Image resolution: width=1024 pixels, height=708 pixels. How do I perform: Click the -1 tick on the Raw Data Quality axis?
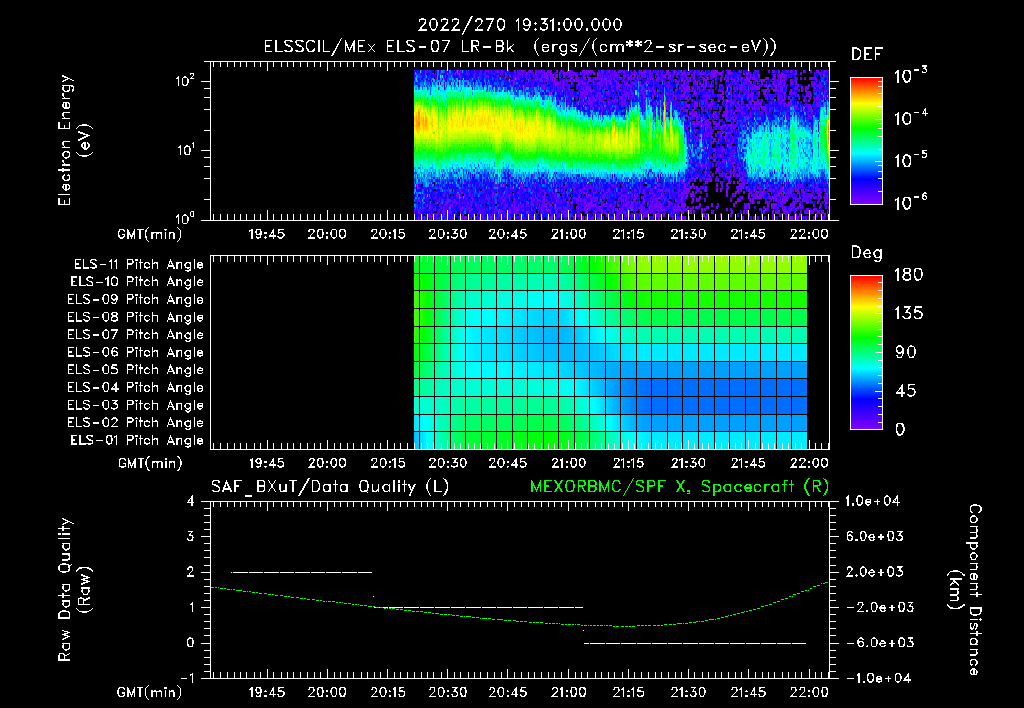188,678
